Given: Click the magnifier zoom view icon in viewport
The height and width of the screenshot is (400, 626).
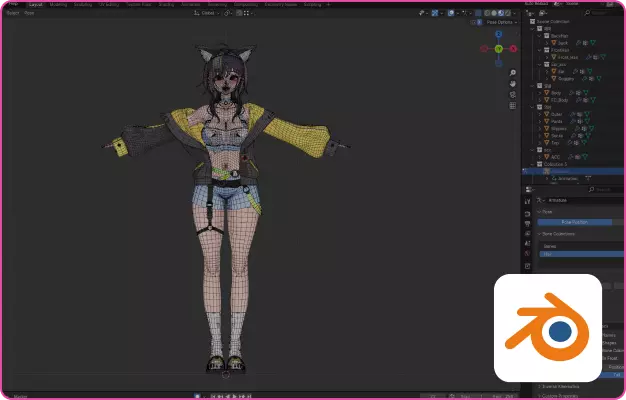Looking at the screenshot, I should 513,73.
